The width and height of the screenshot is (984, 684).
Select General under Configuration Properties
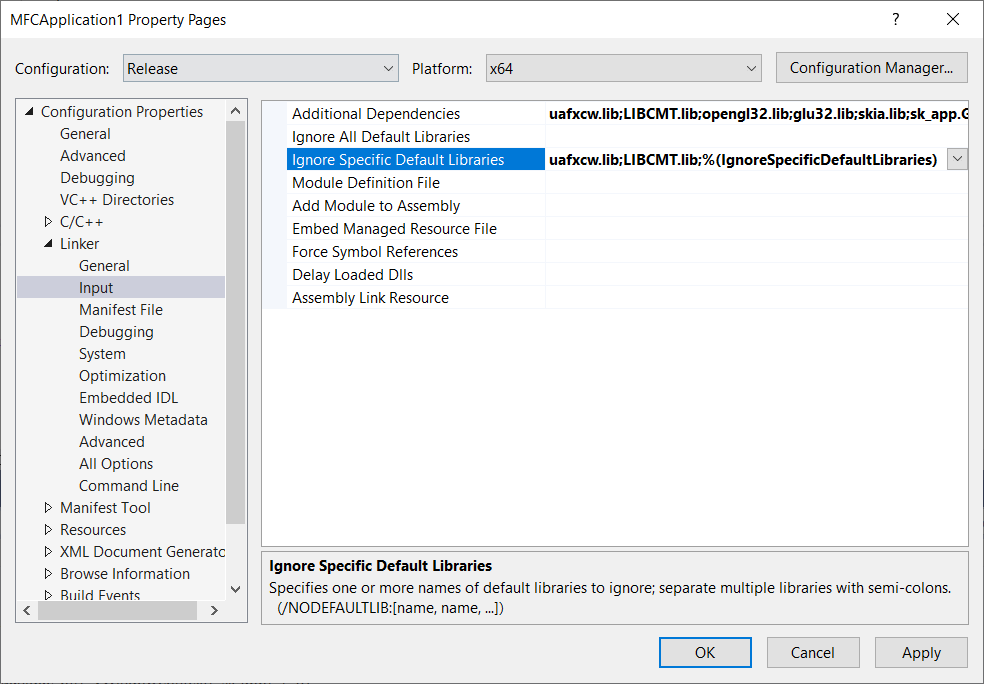tap(85, 134)
